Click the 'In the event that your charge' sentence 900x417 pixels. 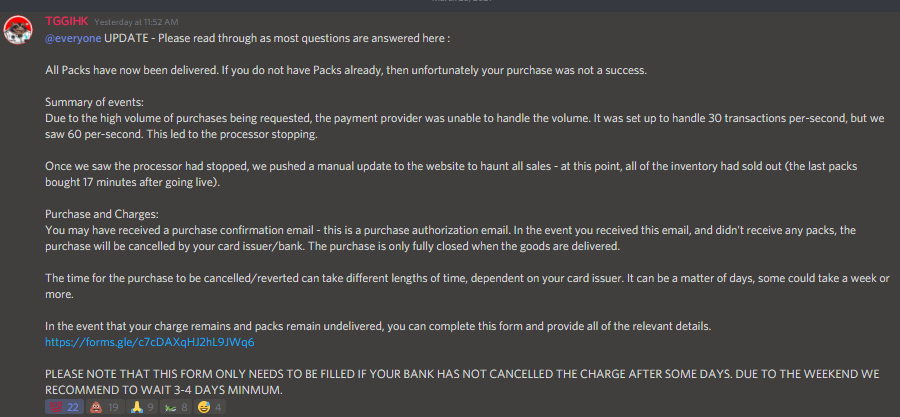tap(378, 326)
